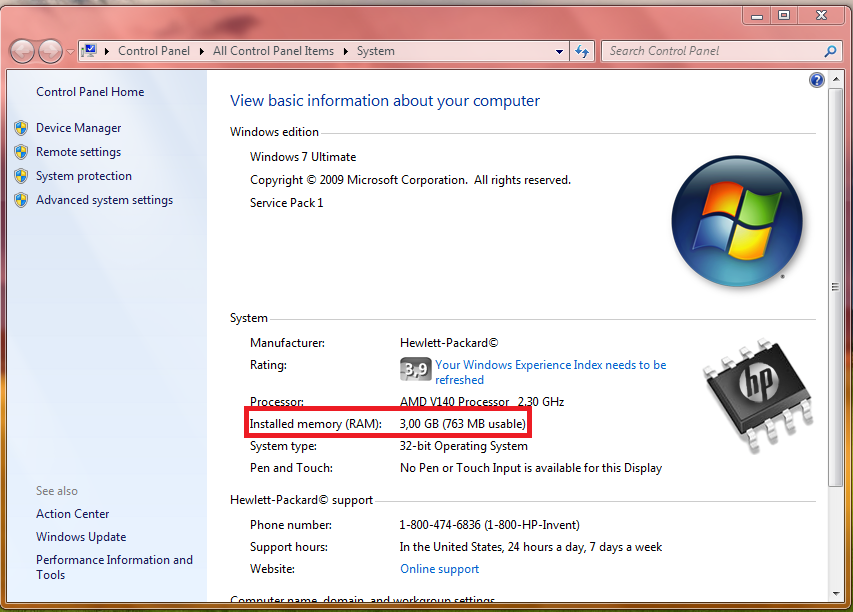Open Advanced system settings link
853x612 pixels.
(x=104, y=200)
